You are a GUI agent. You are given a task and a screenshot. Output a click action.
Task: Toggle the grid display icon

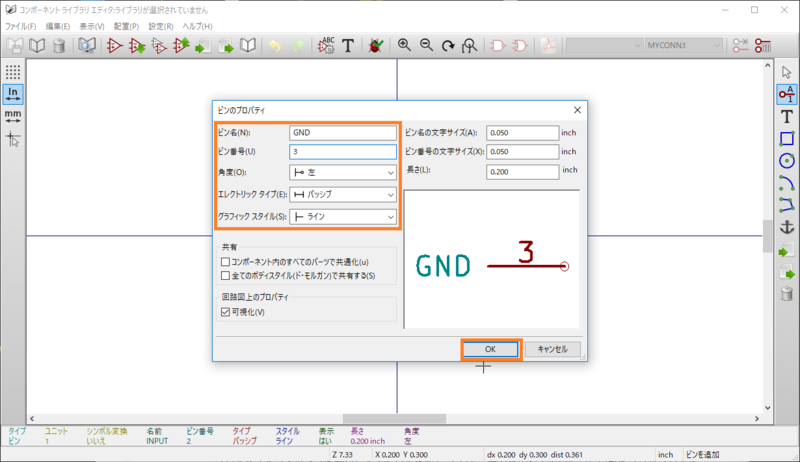tap(13, 72)
